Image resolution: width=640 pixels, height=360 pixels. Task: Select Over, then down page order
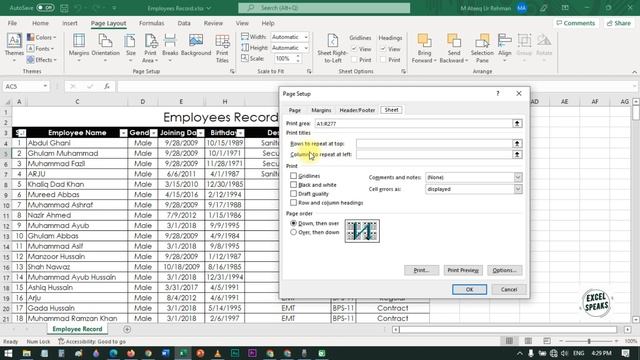pyautogui.click(x=293, y=232)
